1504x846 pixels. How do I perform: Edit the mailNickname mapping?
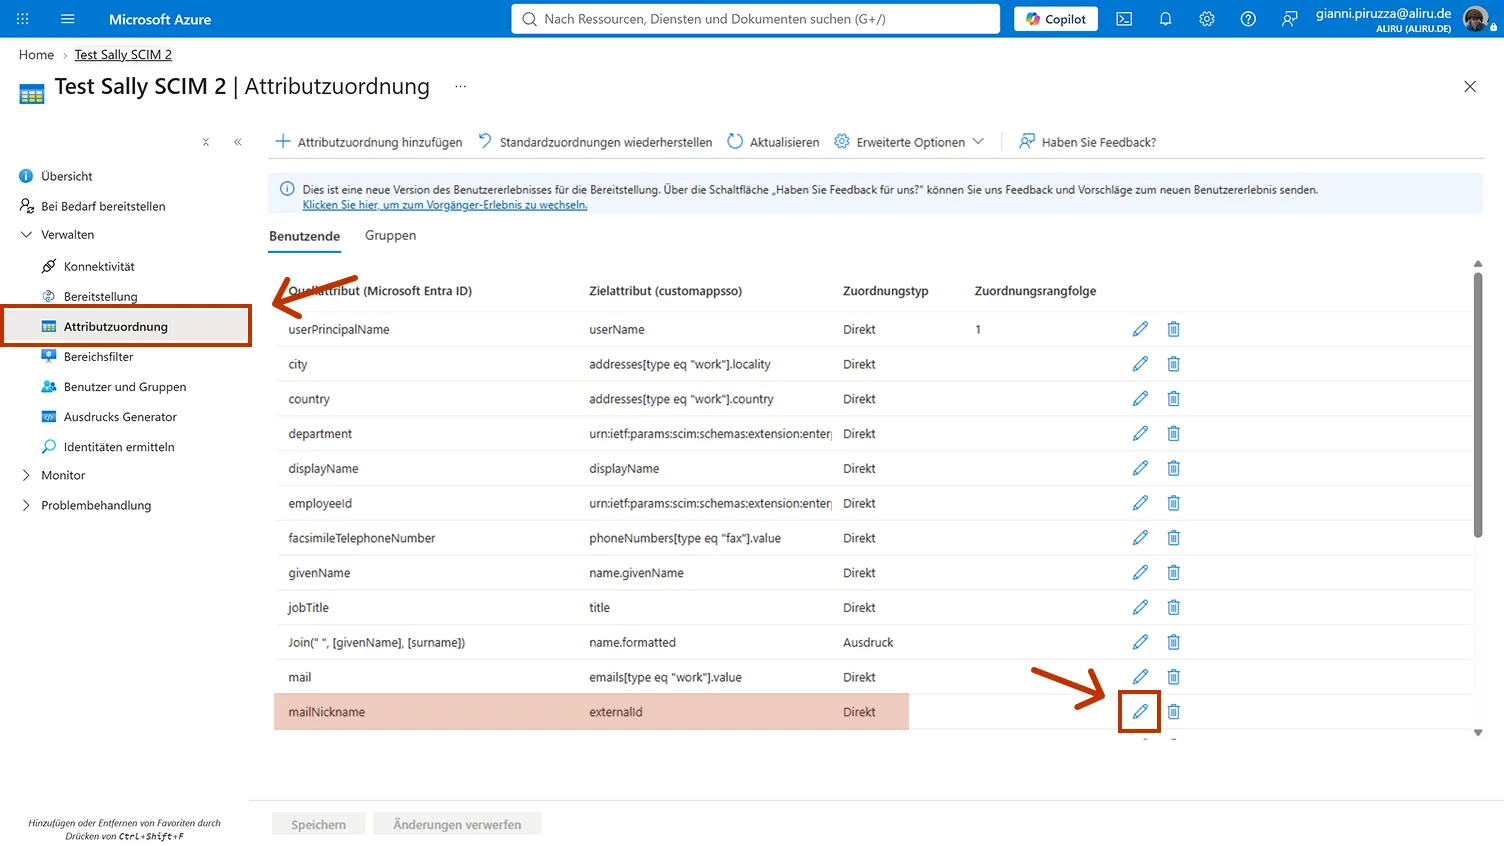point(1140,712)
